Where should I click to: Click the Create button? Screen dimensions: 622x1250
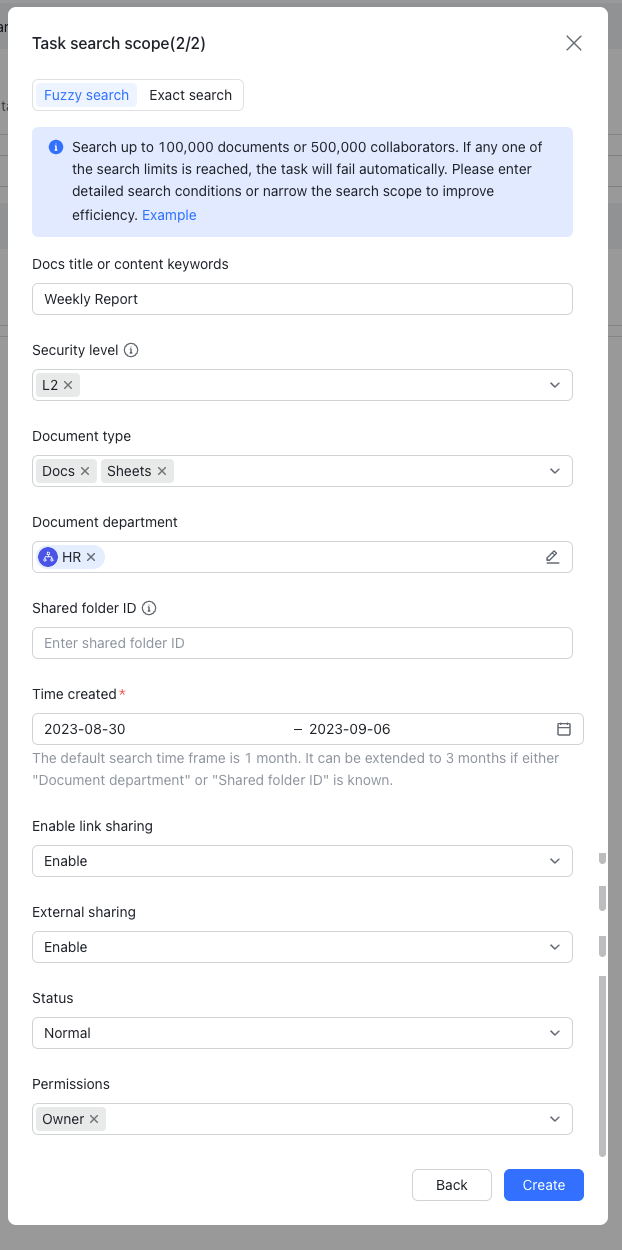[x=543, y=1185]
